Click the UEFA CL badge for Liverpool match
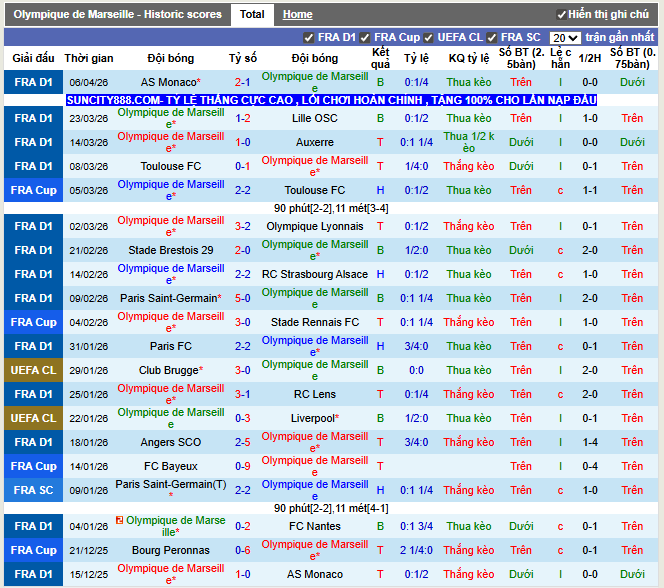 tap(33, 418)
